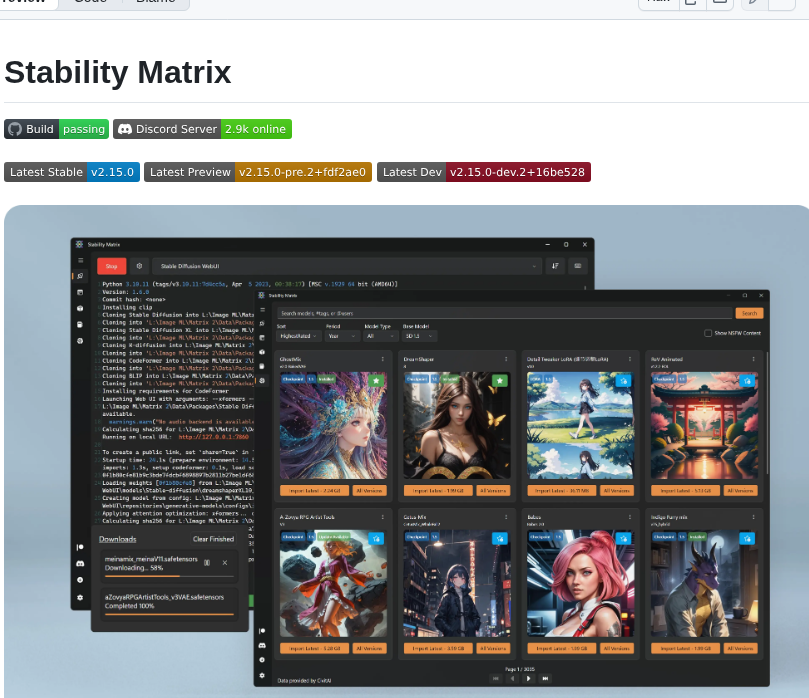Go to the next page of models
The image size is (809, 698).
pyautogui.click(x=528, y=678)
